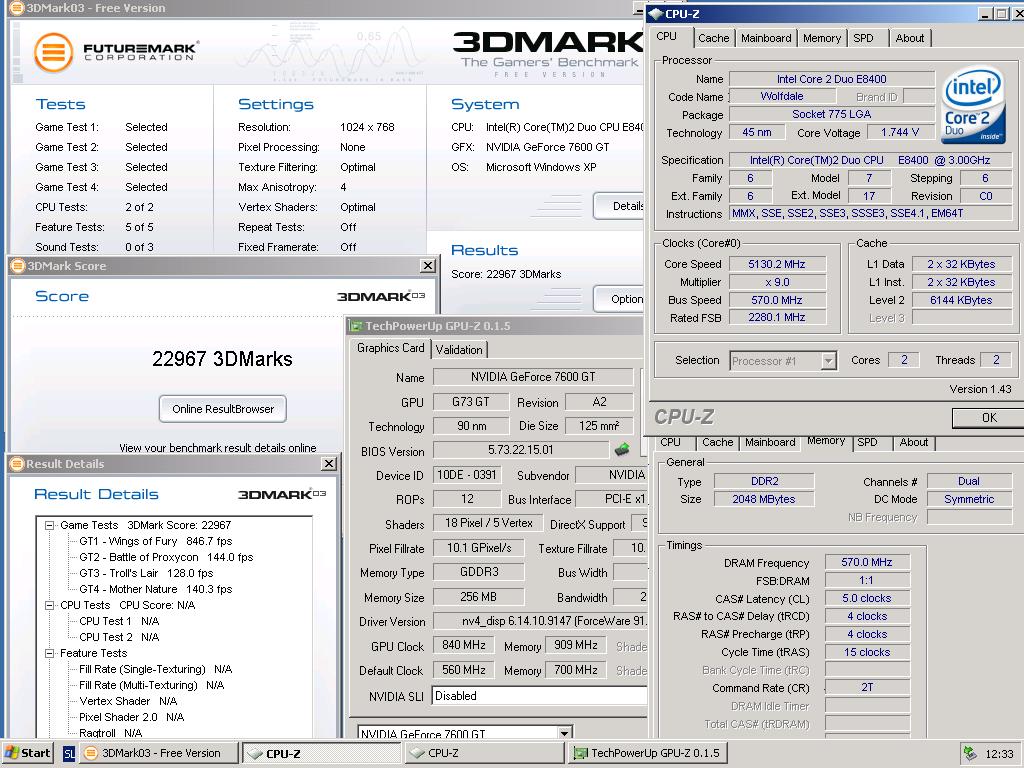1024x768 pixels.
Task: Switch to 3DMark03 taskbar button
Action: (159, 753)
